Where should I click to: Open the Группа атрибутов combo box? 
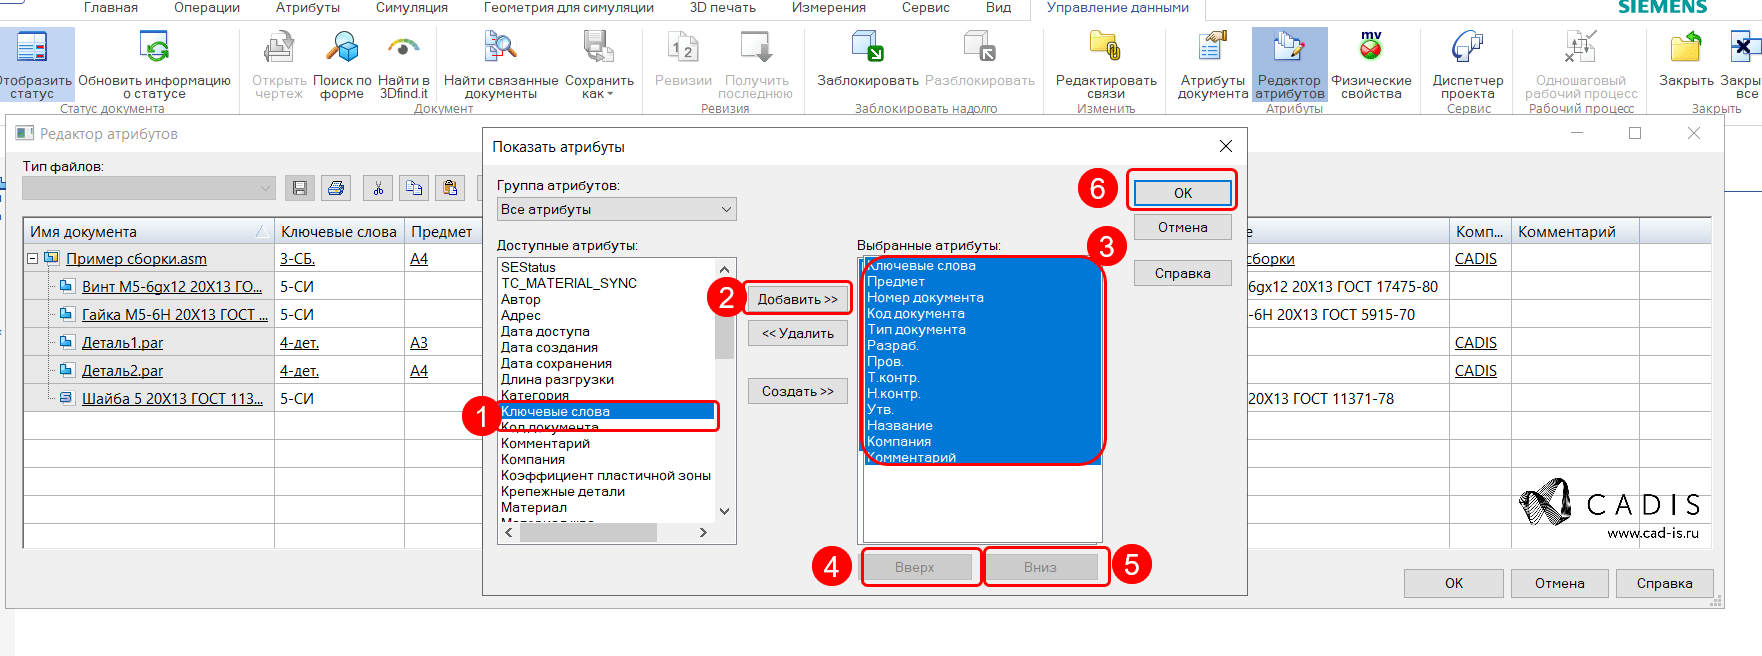coord(617,209)
